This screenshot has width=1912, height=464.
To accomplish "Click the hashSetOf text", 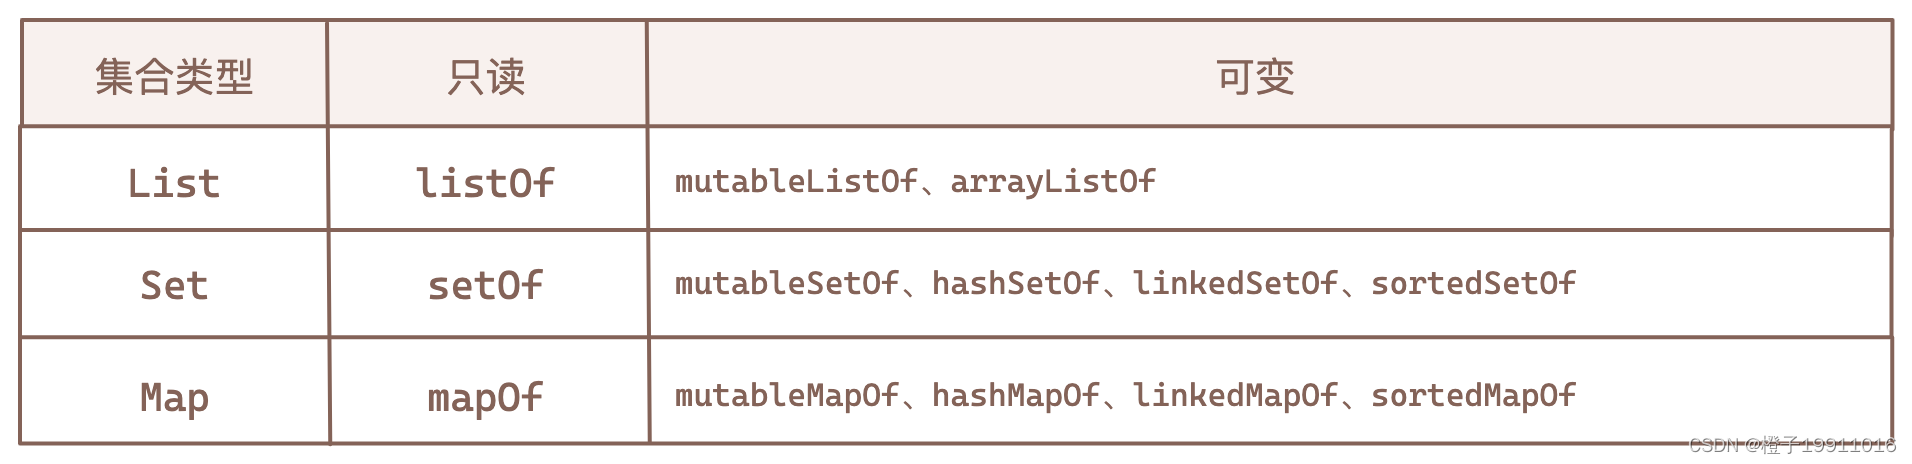I will (x=1016, y=284).
